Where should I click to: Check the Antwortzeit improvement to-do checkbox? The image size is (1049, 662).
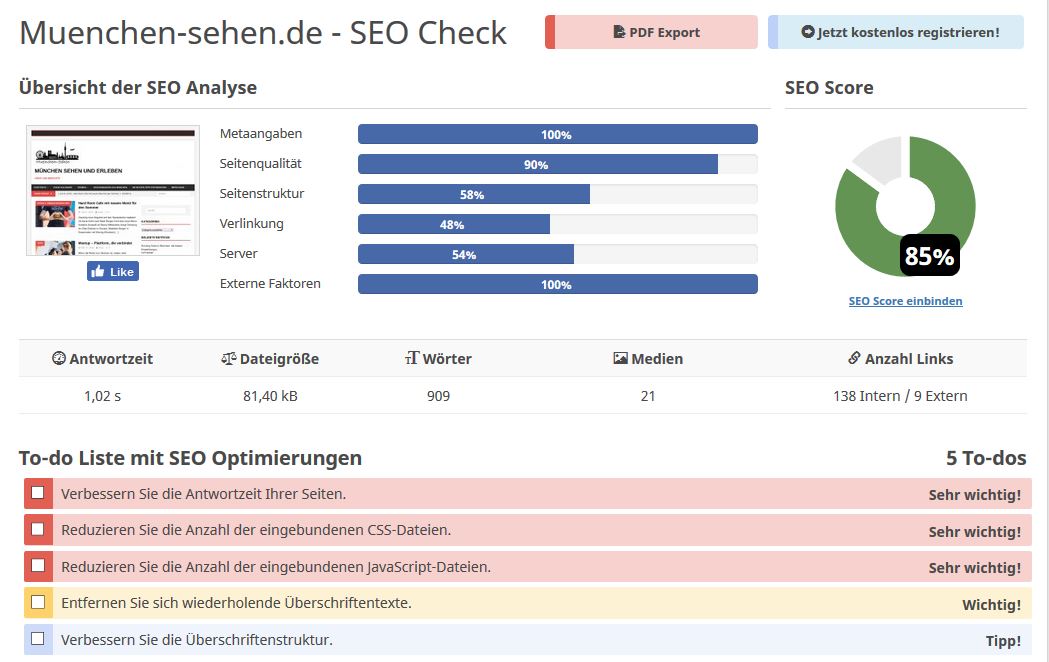point(38,493)
